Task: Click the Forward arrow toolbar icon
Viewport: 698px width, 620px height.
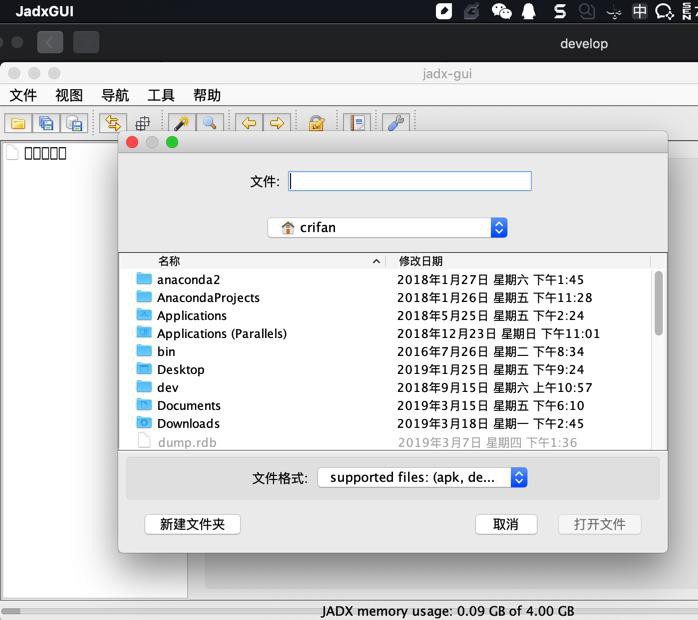Action: click(276, 123)
